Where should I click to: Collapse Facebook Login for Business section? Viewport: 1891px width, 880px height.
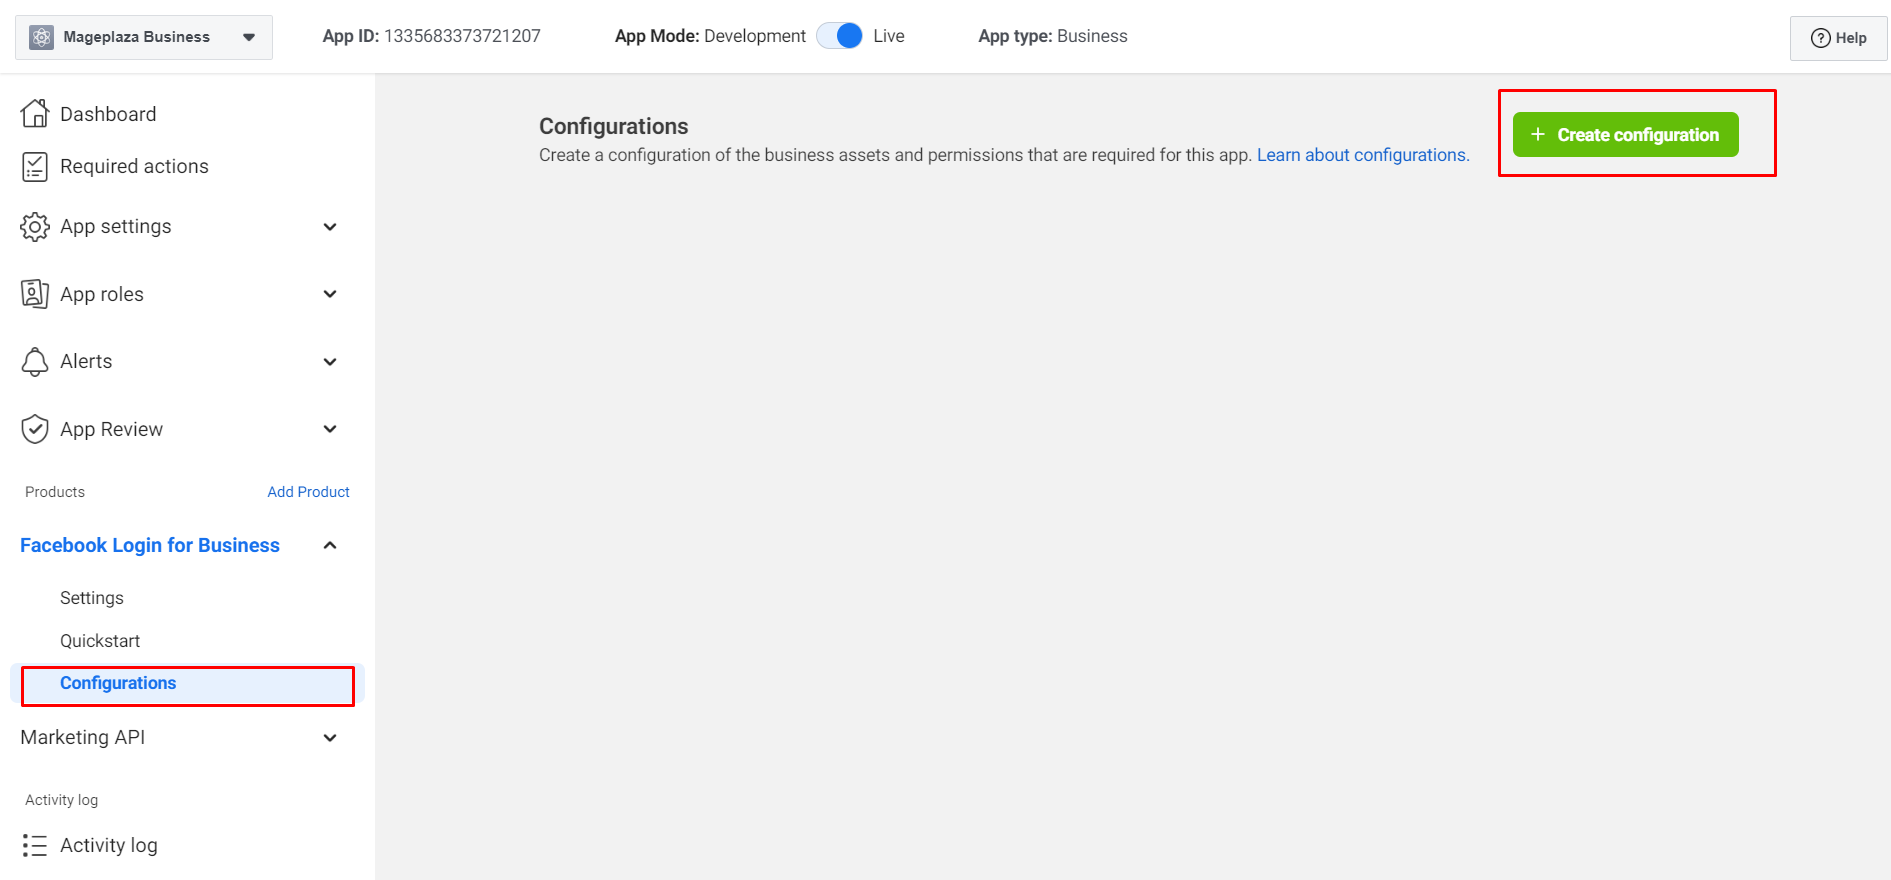tap(330, 545)
